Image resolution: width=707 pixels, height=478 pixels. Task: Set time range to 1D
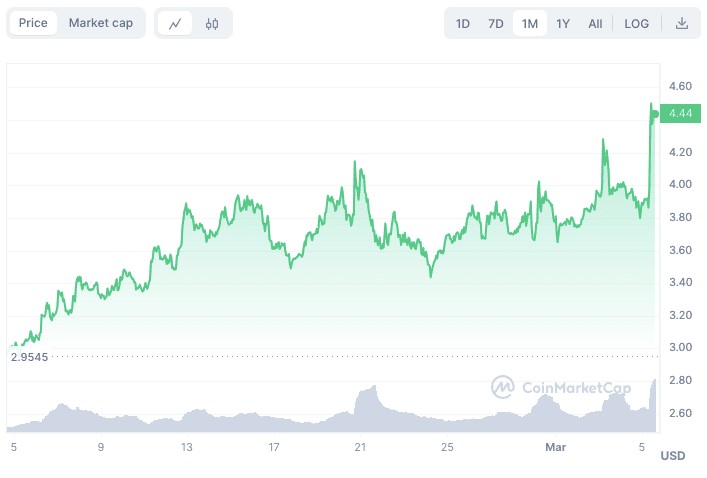point(463,23)
